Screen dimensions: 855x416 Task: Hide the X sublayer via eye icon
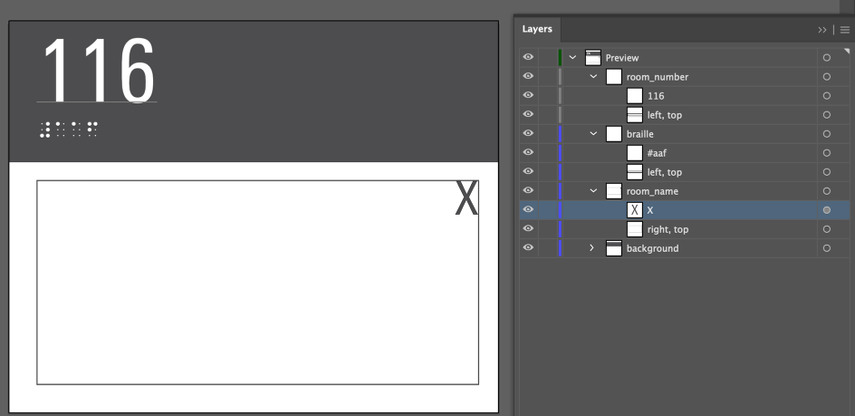click(528, 210)
